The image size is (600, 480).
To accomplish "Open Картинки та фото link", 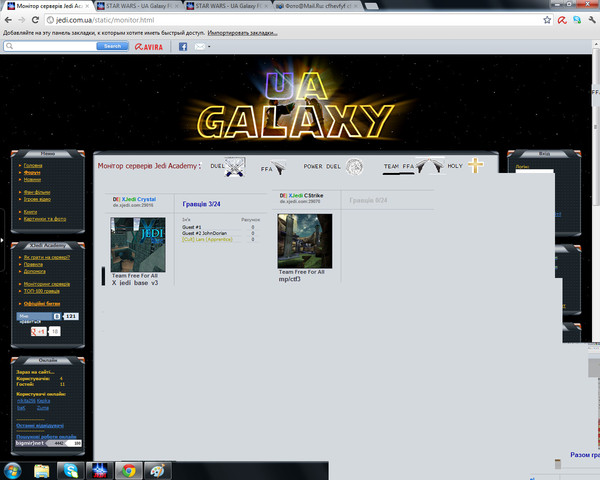I will [45, 219].
